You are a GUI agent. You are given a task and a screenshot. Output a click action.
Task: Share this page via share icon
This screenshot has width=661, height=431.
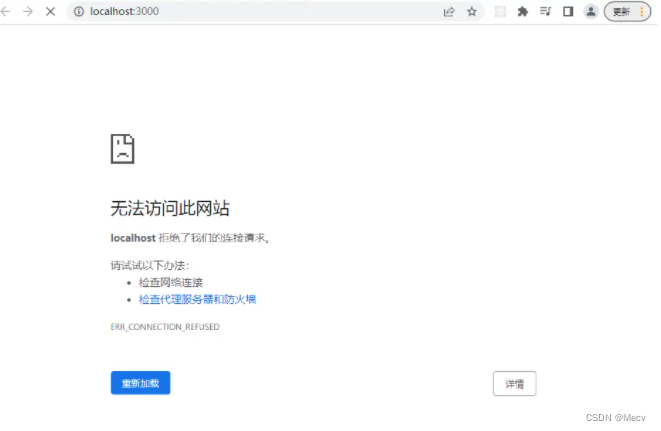click(449, 11)
